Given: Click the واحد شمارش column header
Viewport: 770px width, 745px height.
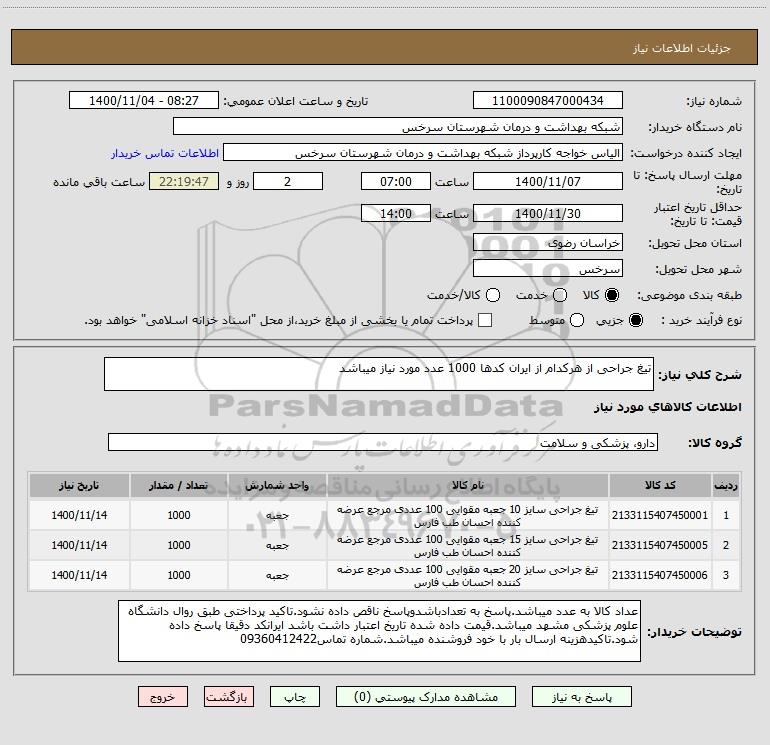Looking at the screenshot, I should [277, 485].
